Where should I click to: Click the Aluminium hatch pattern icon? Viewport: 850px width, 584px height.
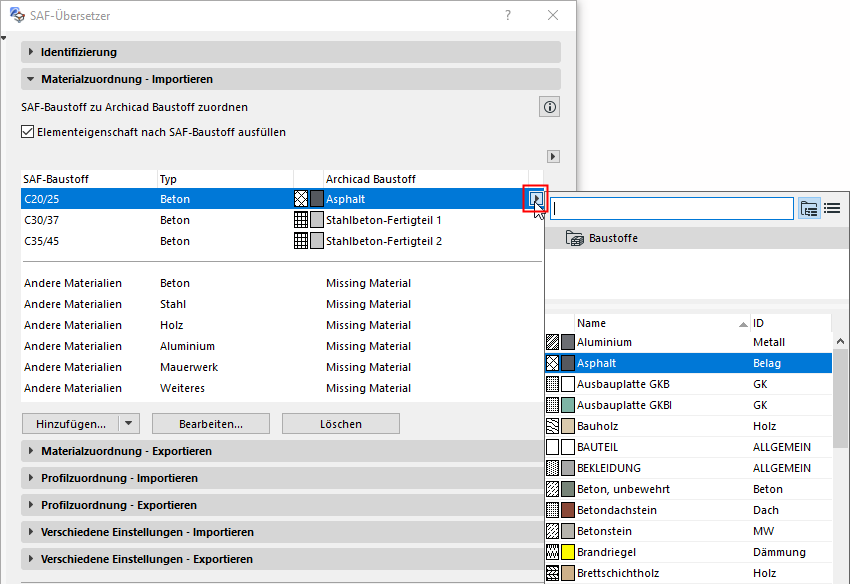(x=552, y=342)
